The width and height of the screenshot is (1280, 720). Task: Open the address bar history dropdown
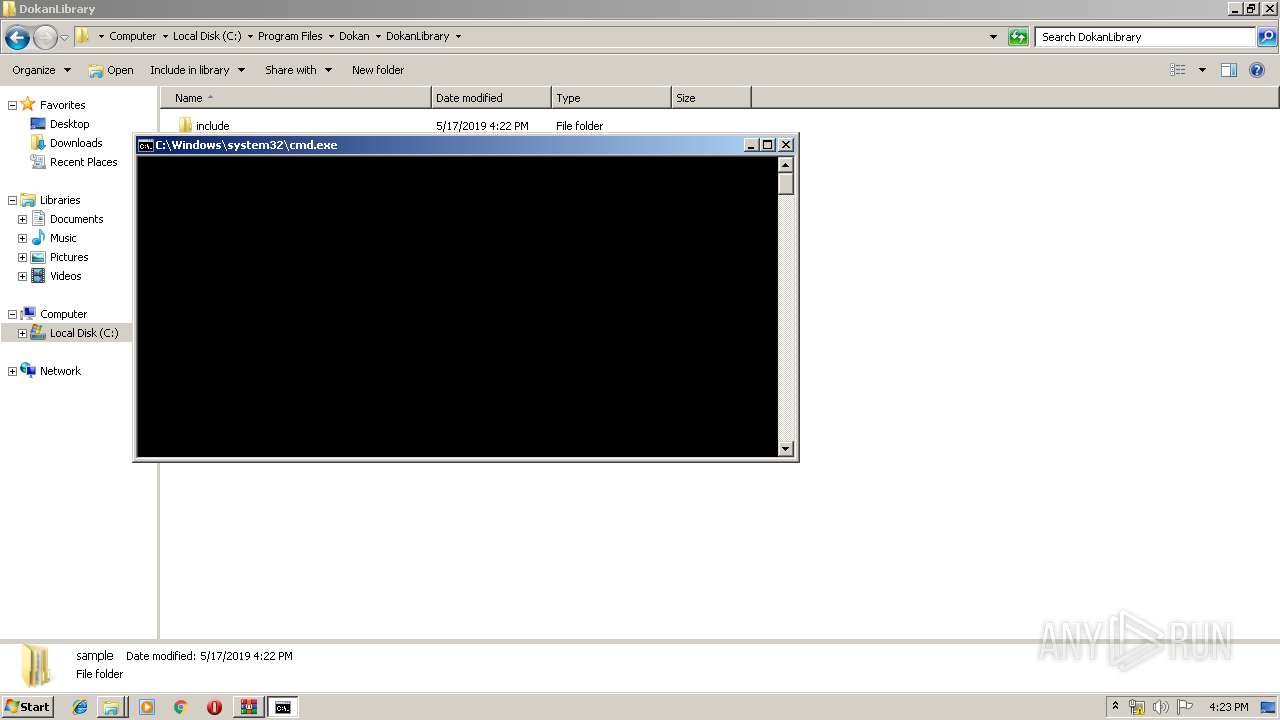tap(993, 37)
